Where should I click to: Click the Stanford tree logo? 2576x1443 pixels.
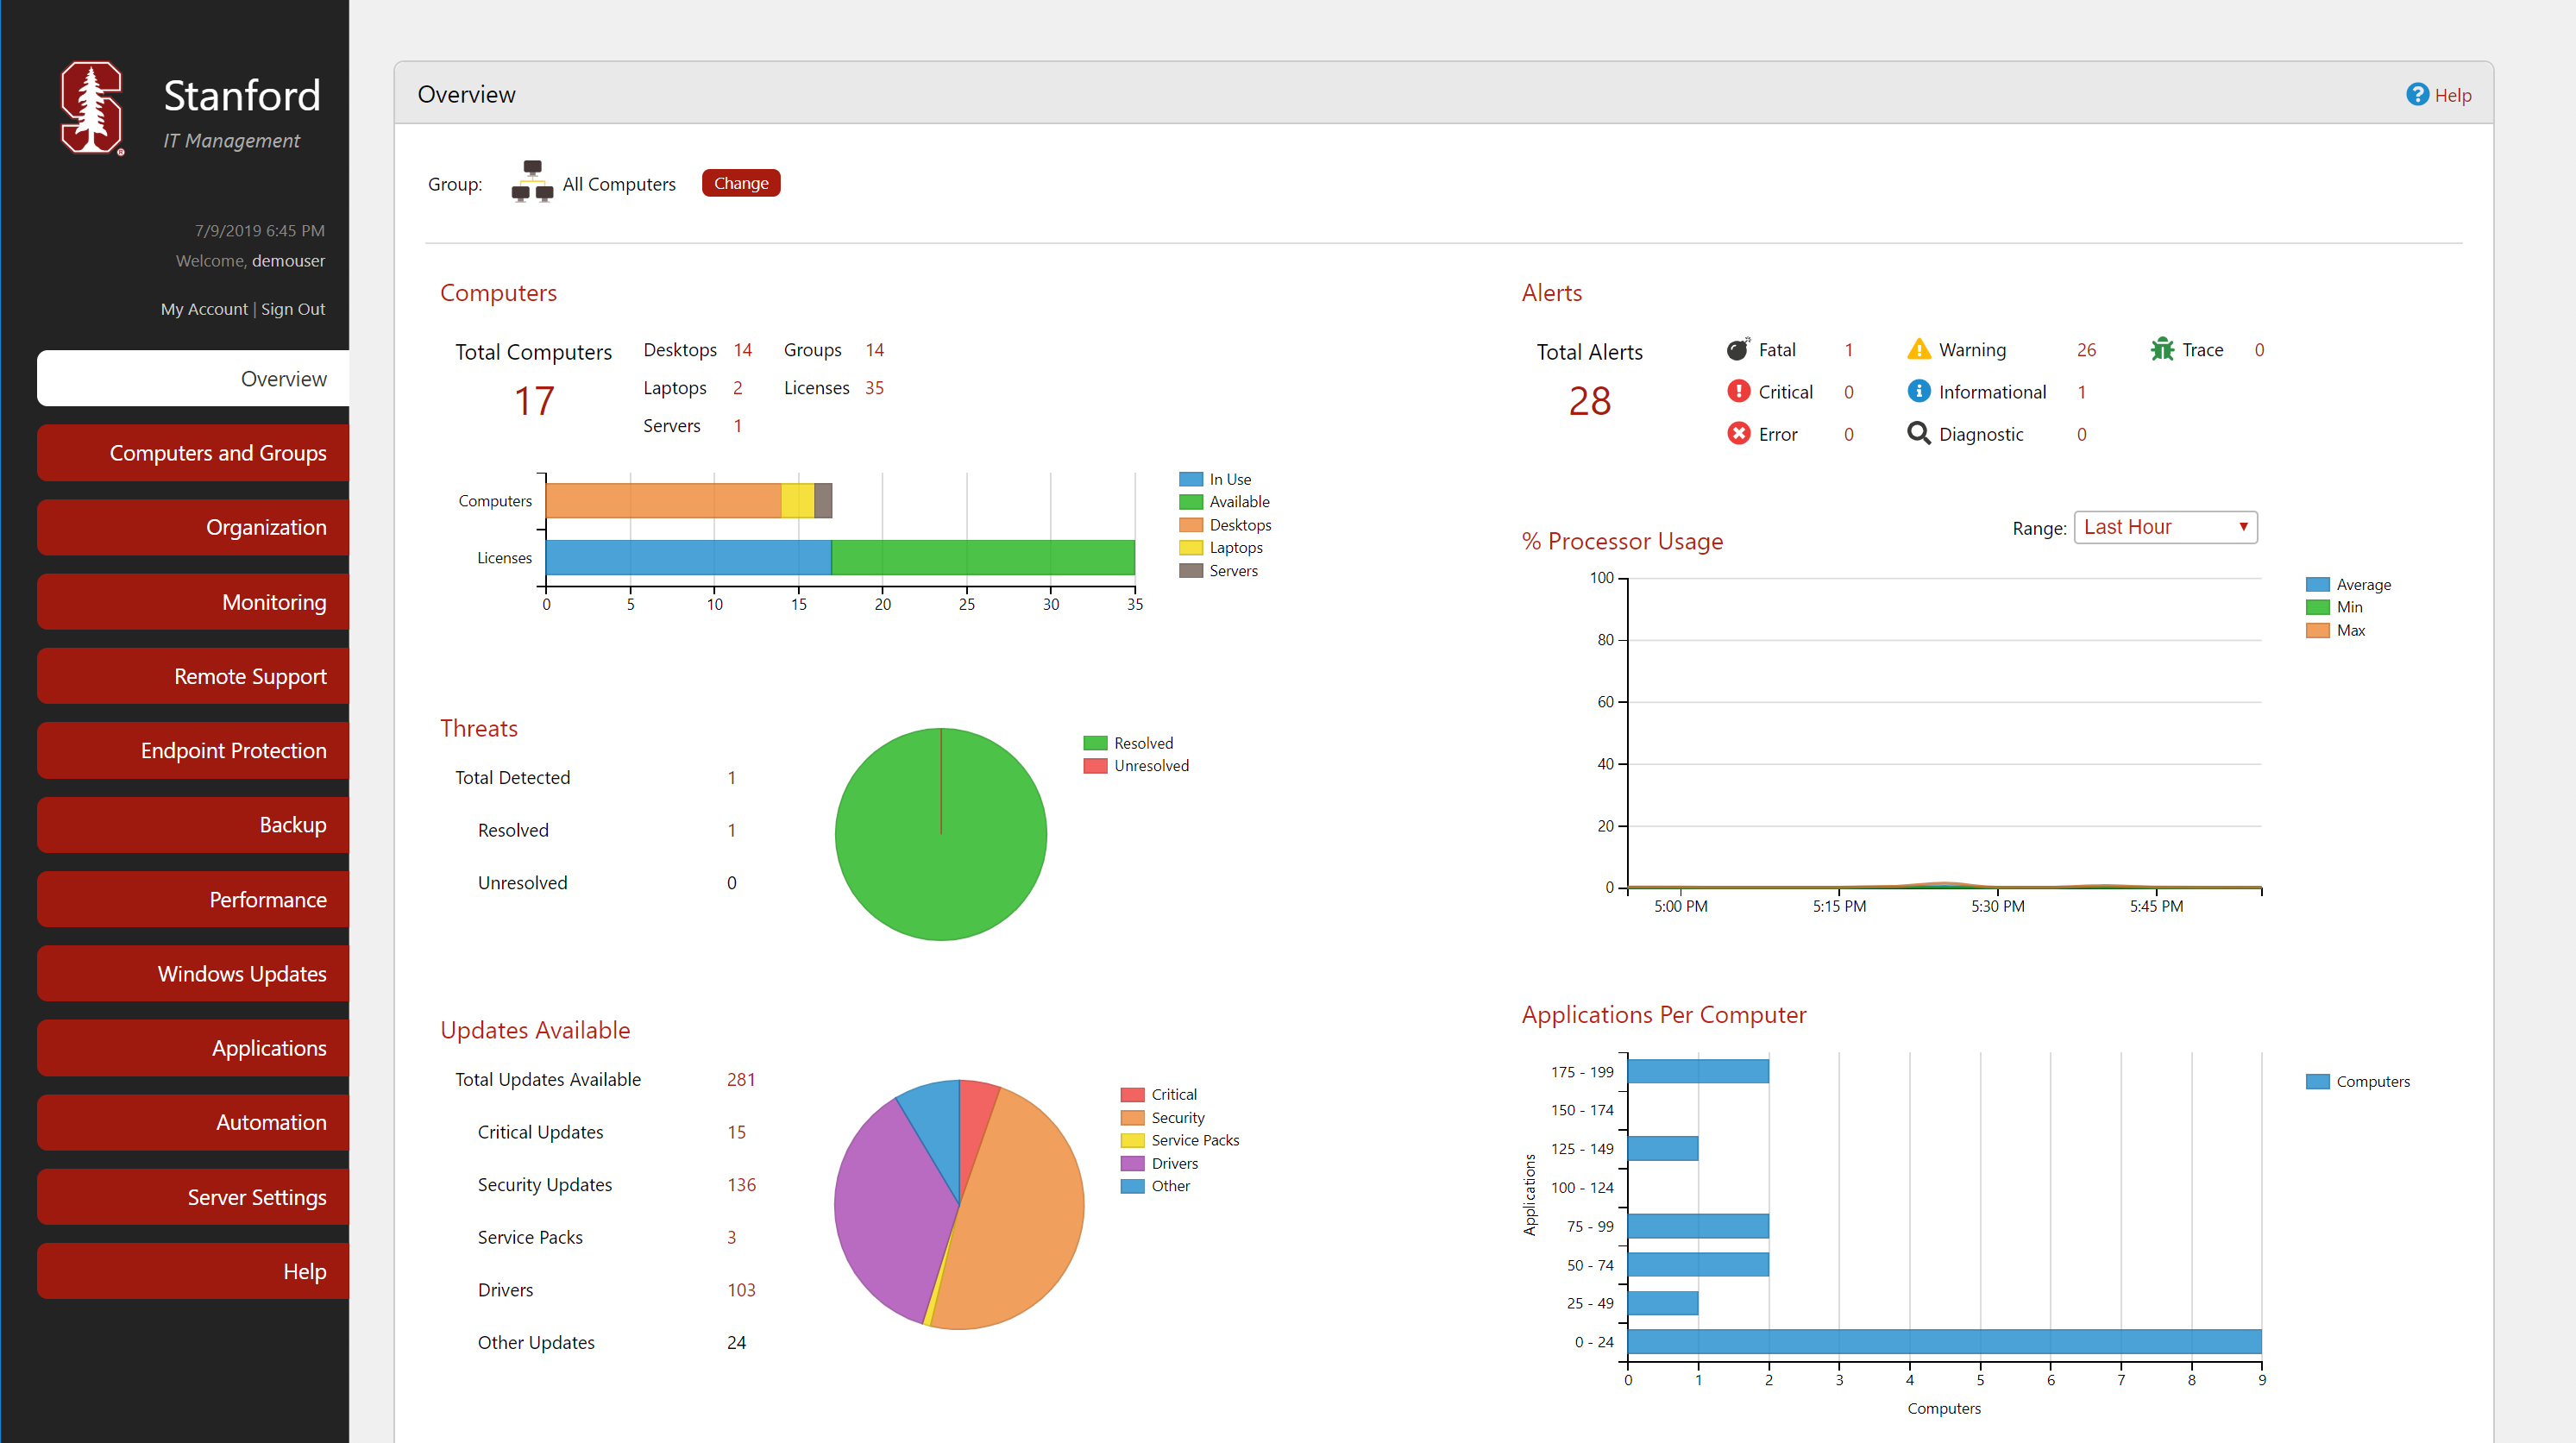coord(92,108)
